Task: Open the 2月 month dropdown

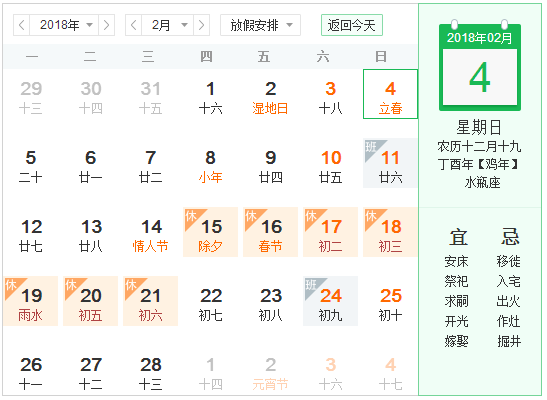Action: point(167,25)
